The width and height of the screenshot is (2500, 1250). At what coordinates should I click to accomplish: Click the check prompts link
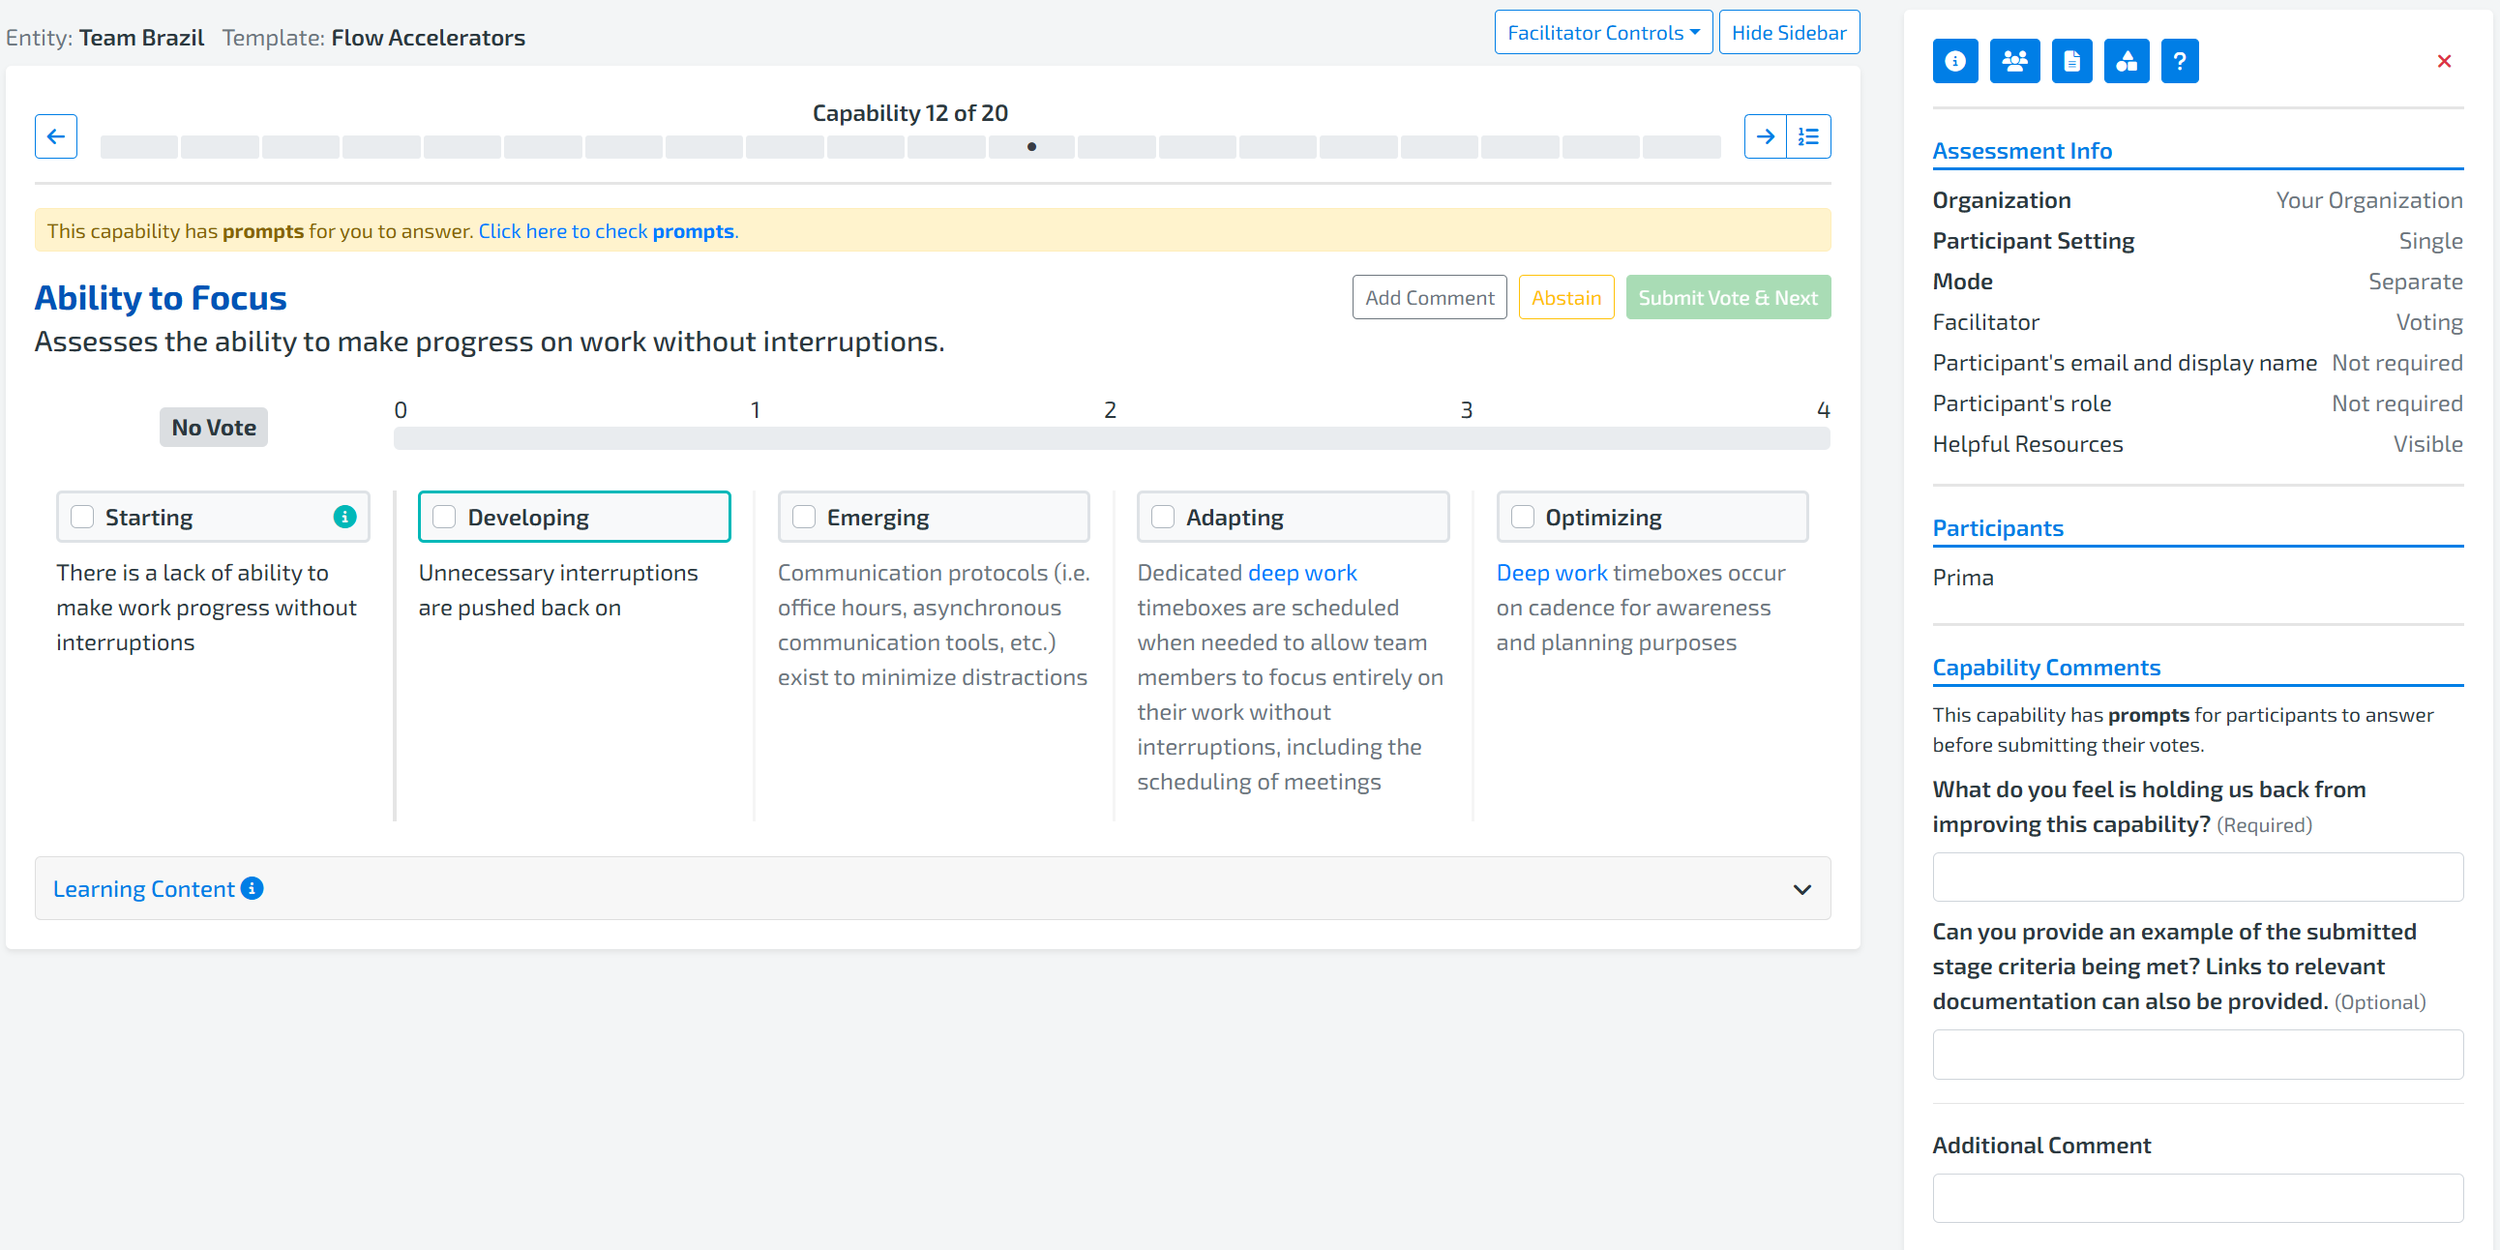[606, 231]
